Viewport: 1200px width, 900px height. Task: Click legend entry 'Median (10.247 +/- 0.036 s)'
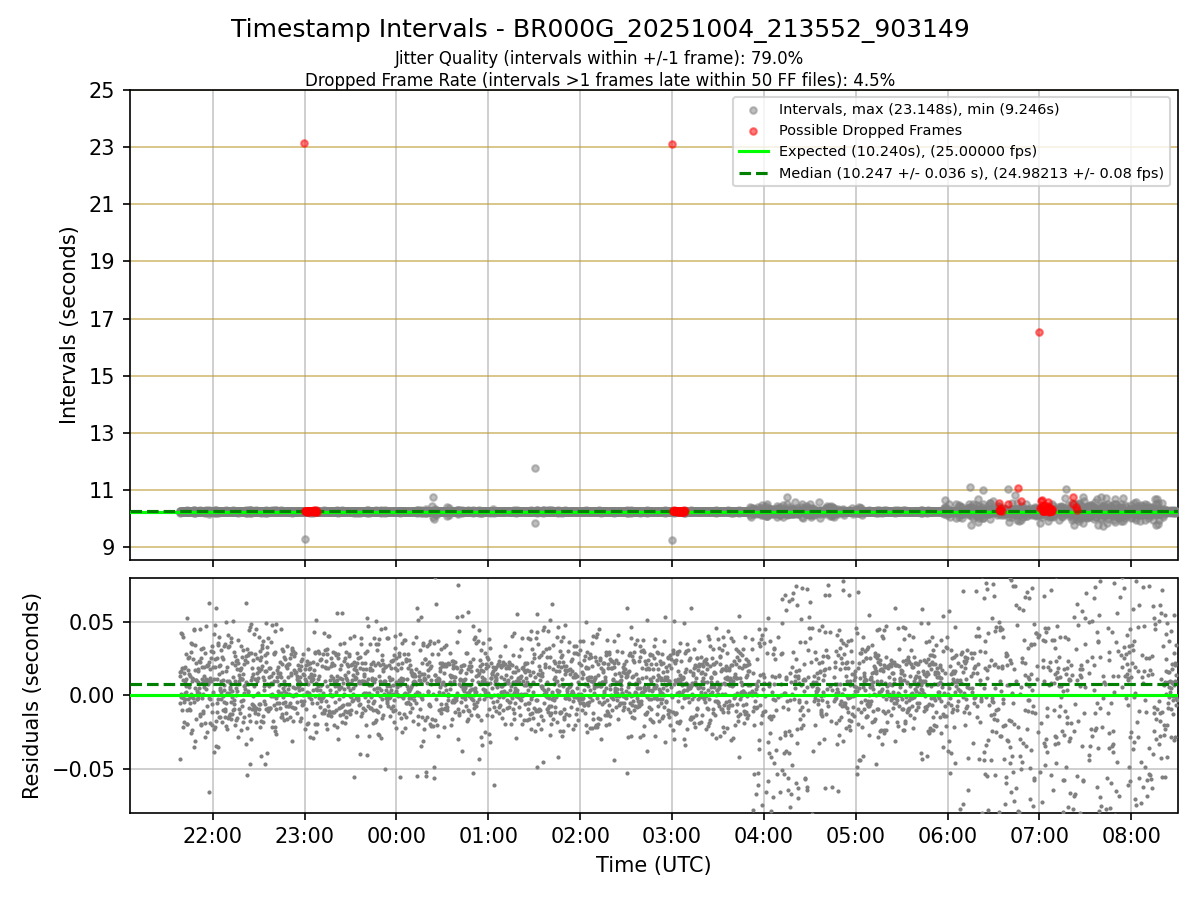coord(971,173)
